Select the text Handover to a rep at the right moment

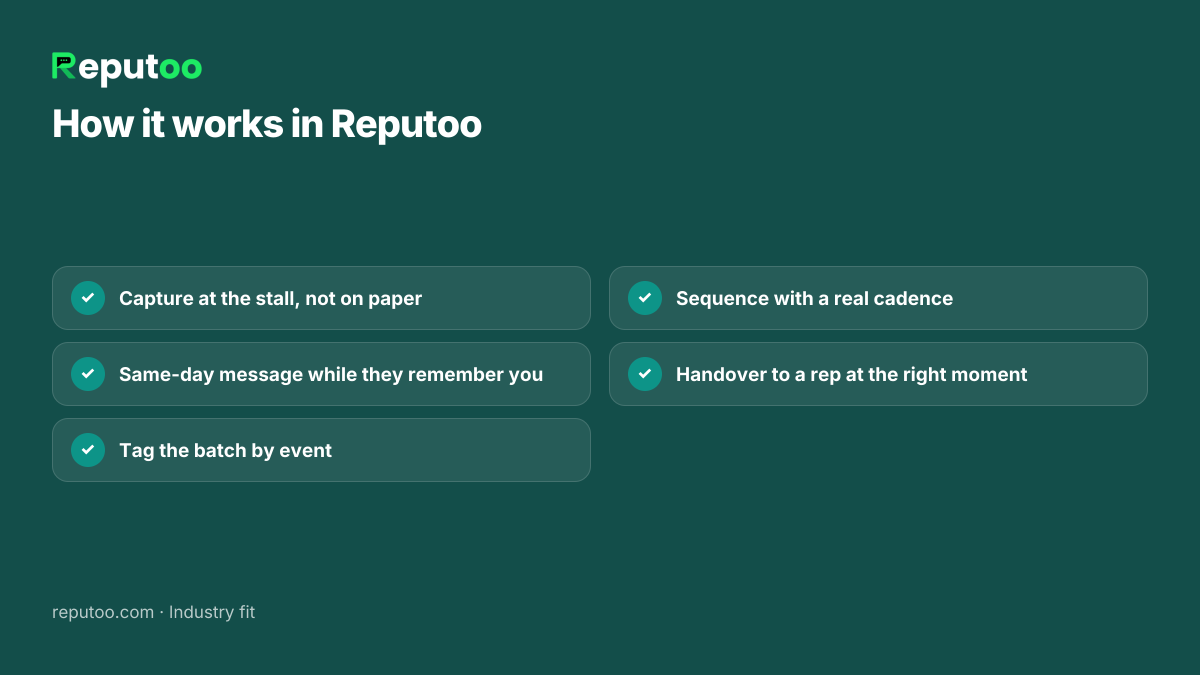(x=851, y=375)
